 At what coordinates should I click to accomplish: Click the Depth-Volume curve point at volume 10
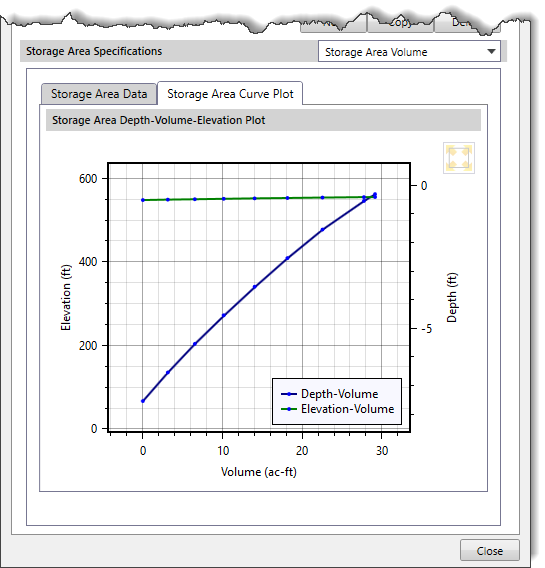(x=224, y=316)
